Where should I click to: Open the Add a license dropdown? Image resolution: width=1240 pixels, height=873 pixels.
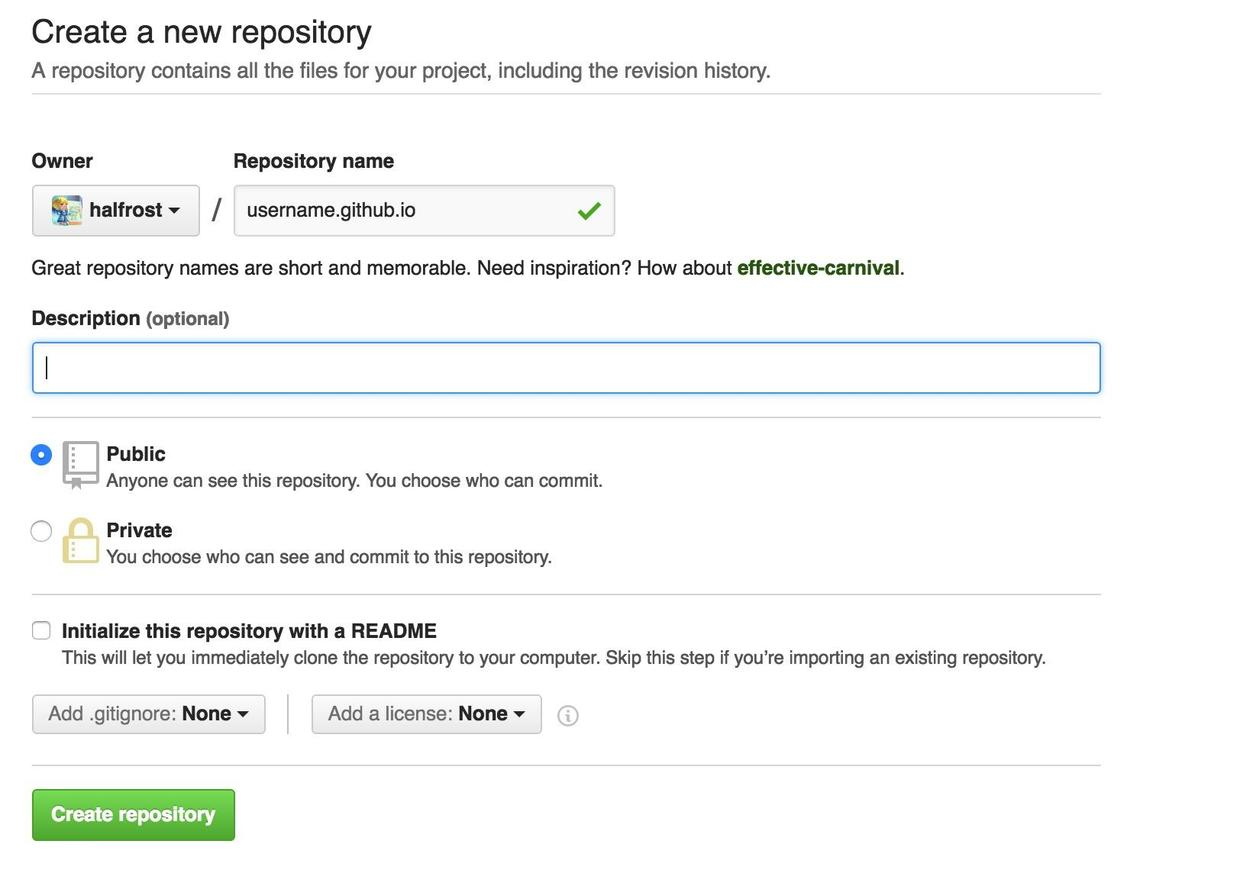(x=427, y=714)
